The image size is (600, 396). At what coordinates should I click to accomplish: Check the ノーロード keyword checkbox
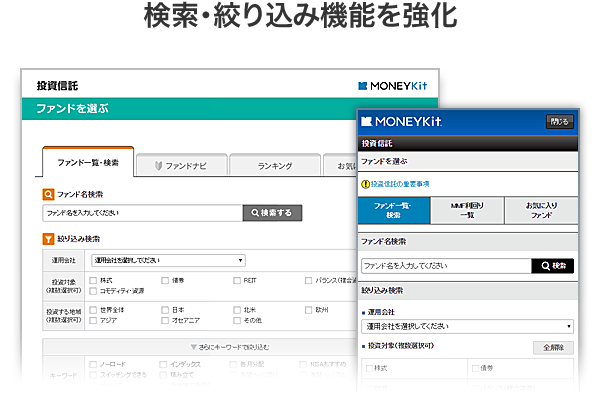pyautogui.click(x=93, y=364)
